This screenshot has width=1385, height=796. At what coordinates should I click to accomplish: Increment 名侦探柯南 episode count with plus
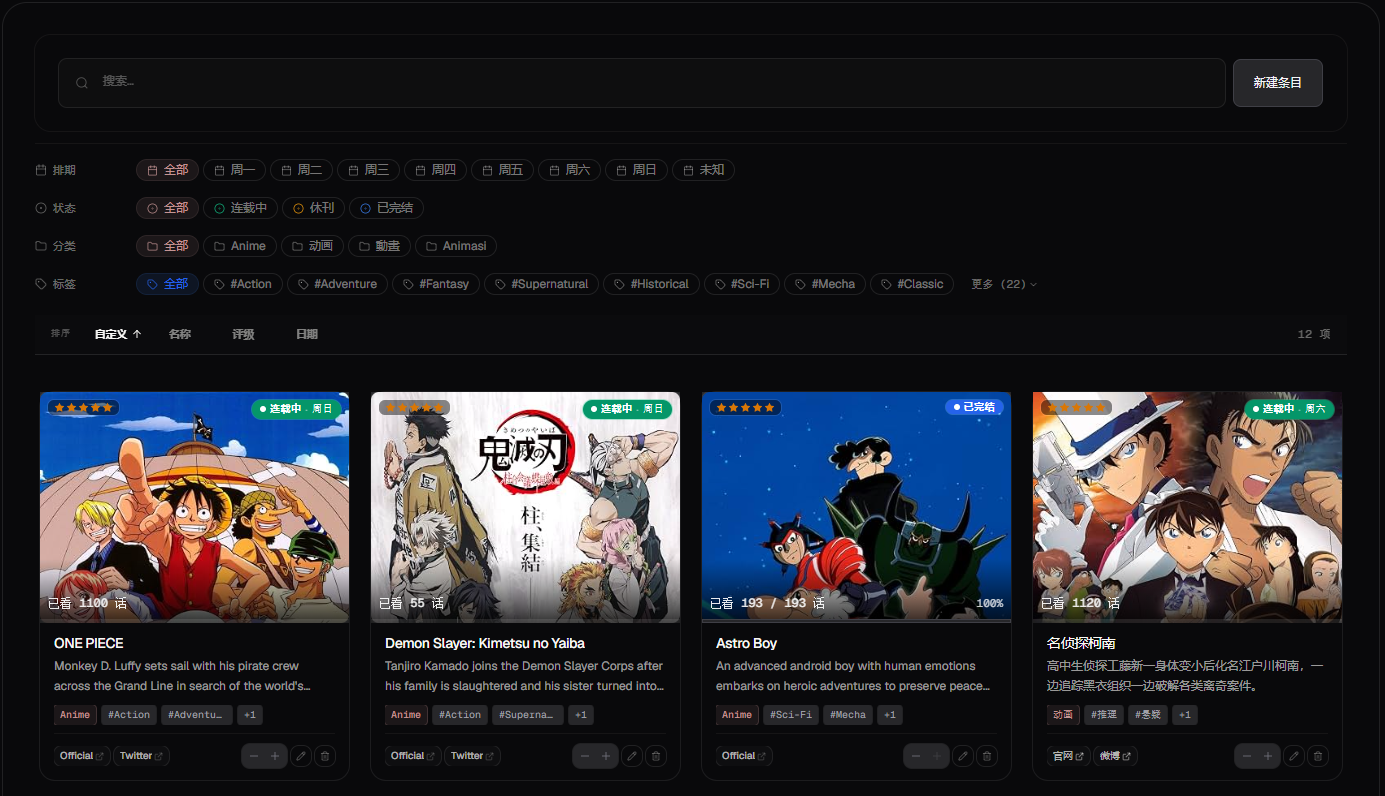point(1268,756)
